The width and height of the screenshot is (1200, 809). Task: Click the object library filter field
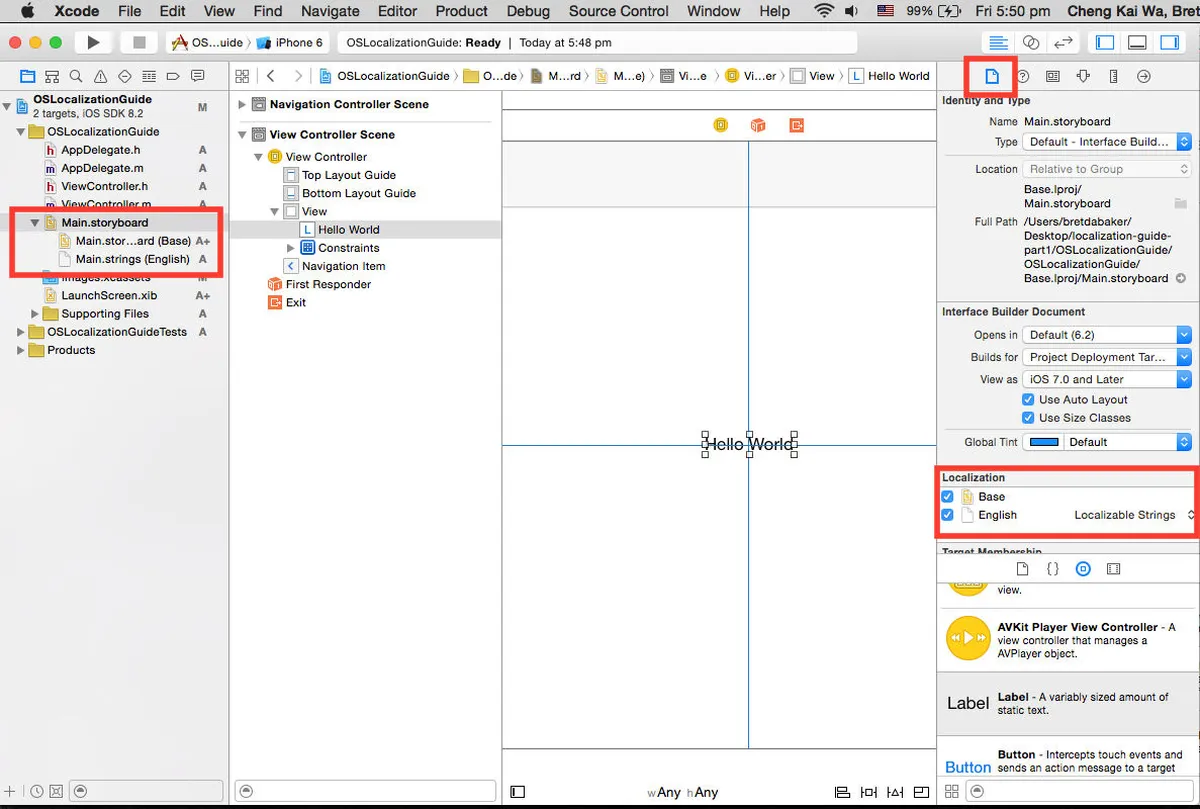point(1080,791)
